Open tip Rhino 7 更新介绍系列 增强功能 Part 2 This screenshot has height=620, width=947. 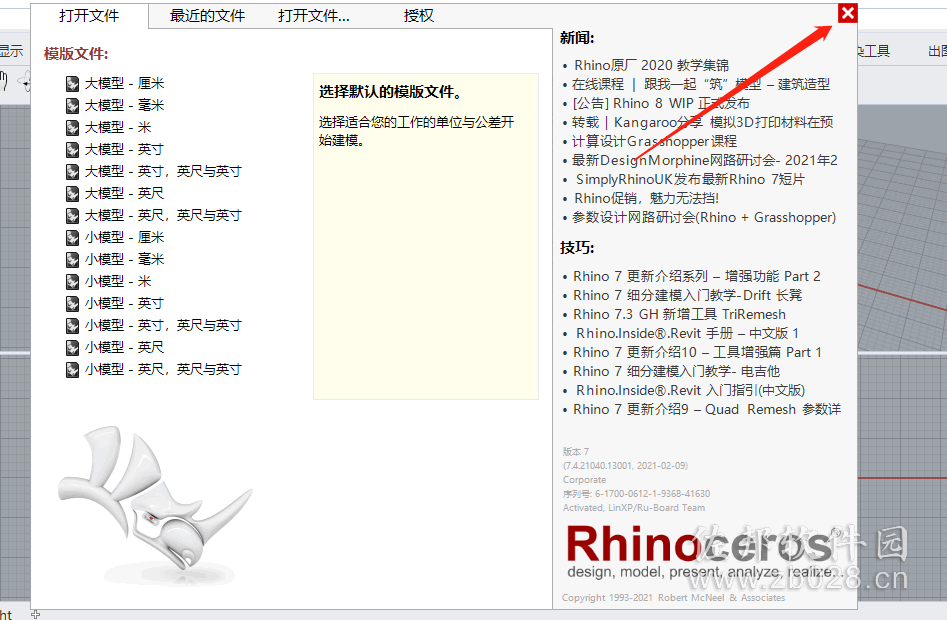pos(696,276)
